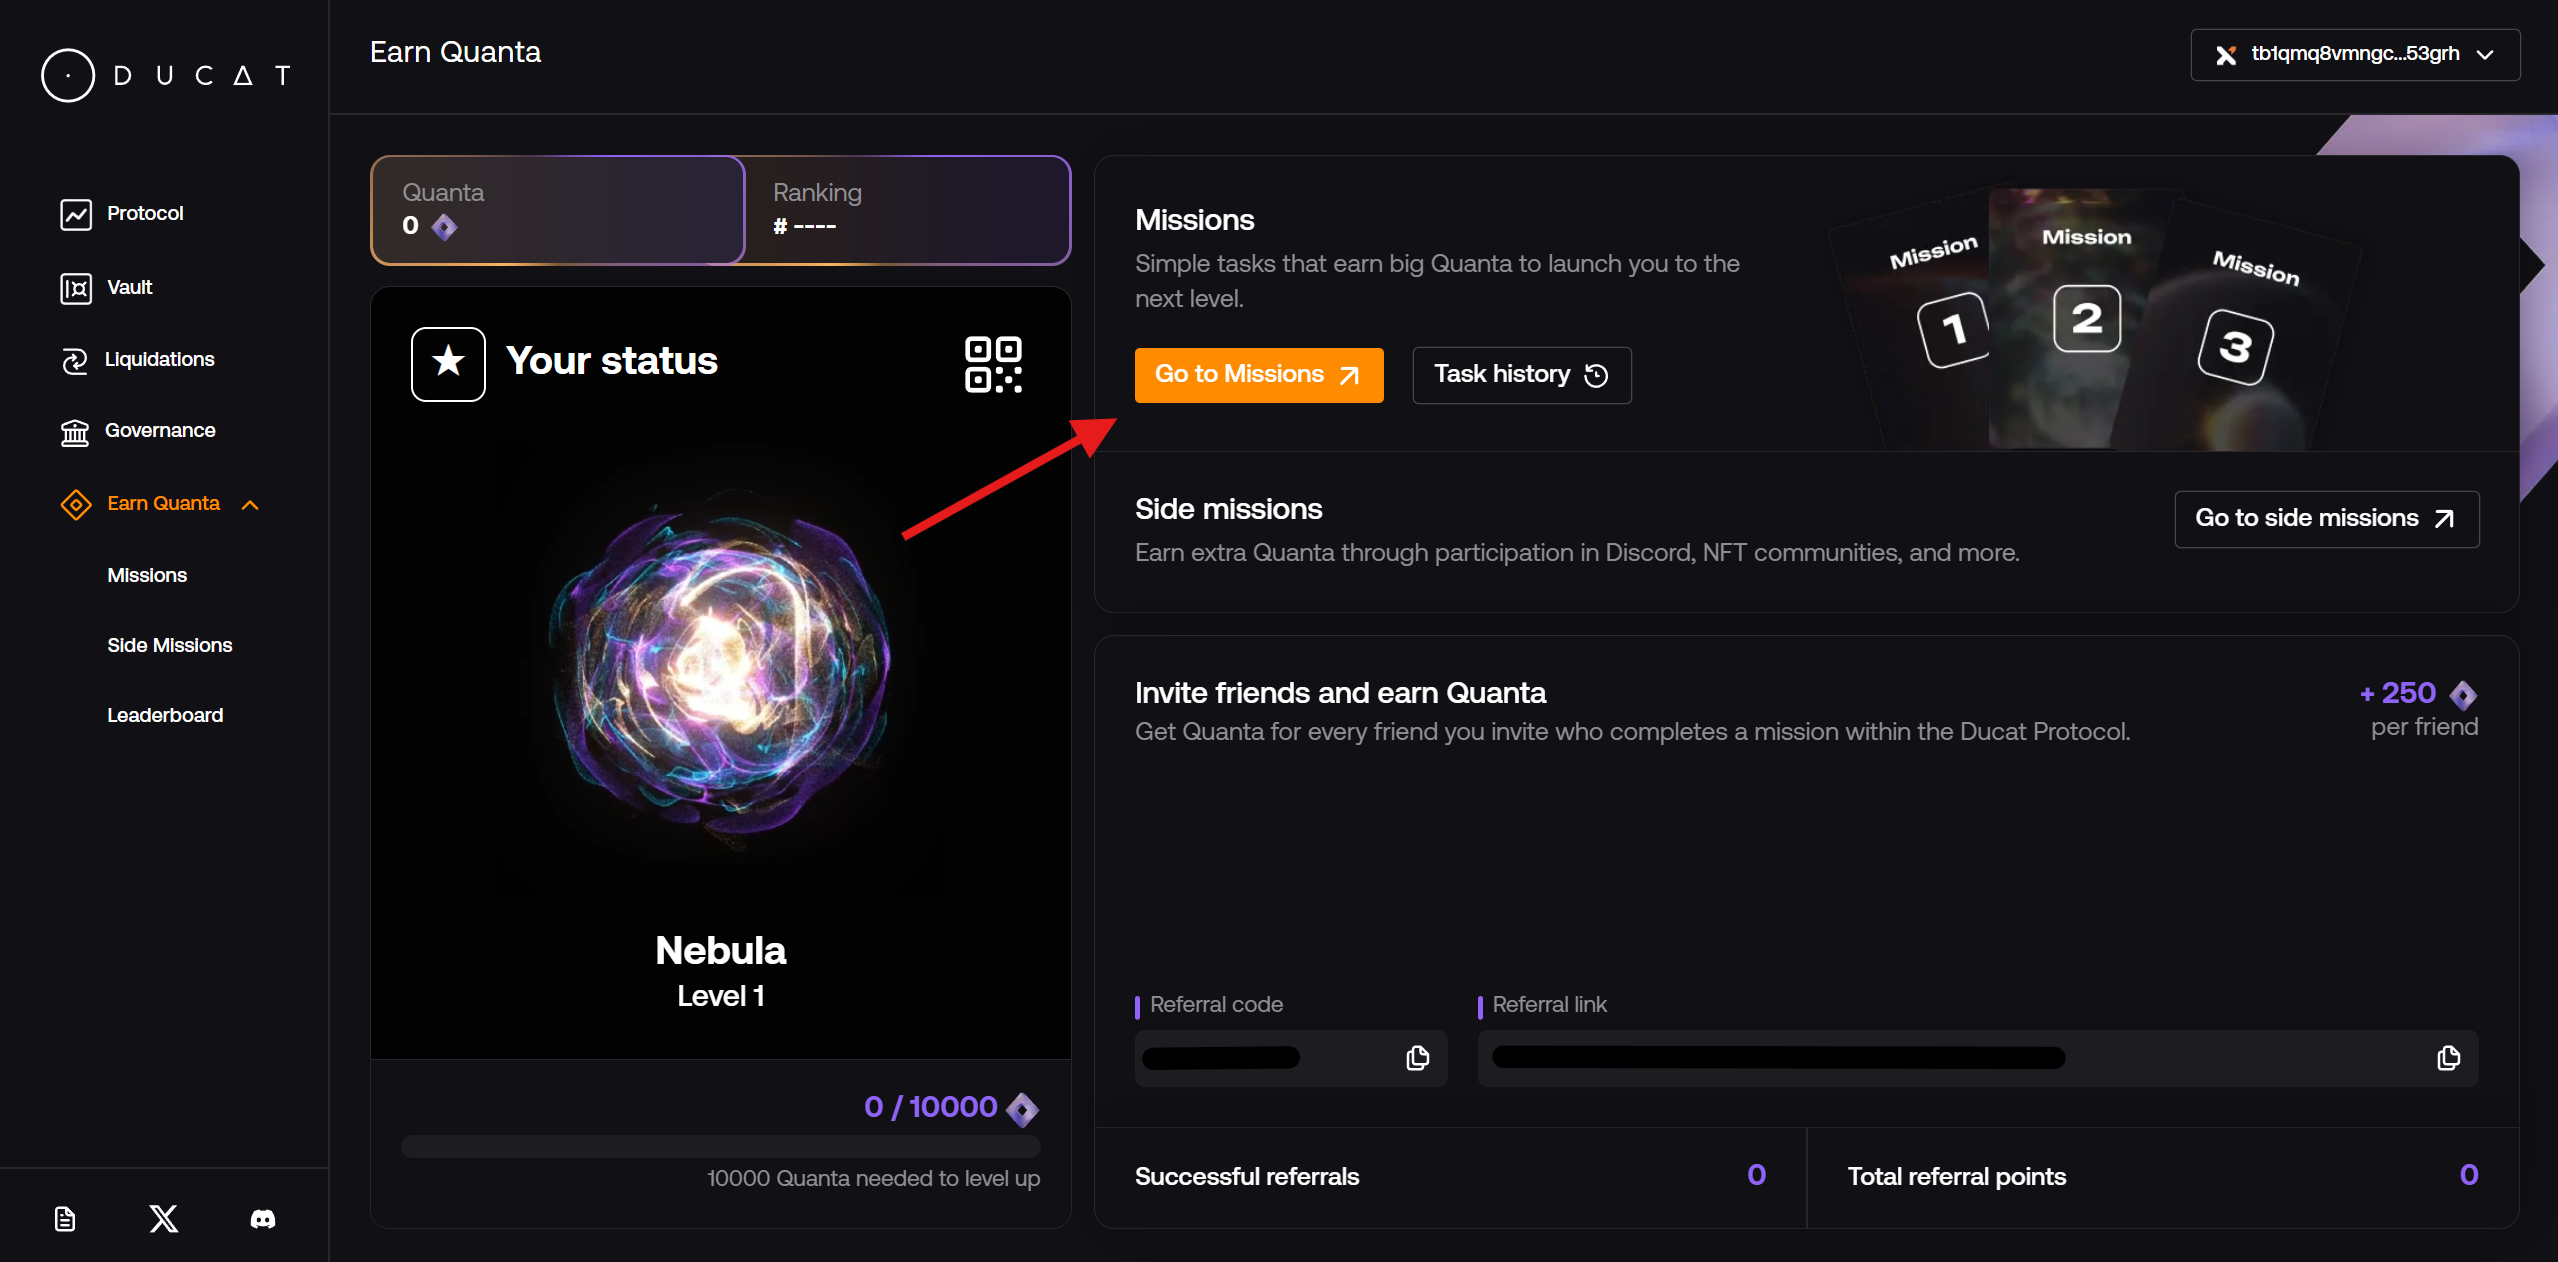The image size is (2558, 1262).
Task: Open the docs page icon in sidebar footer
Action: click(65, 1218)
